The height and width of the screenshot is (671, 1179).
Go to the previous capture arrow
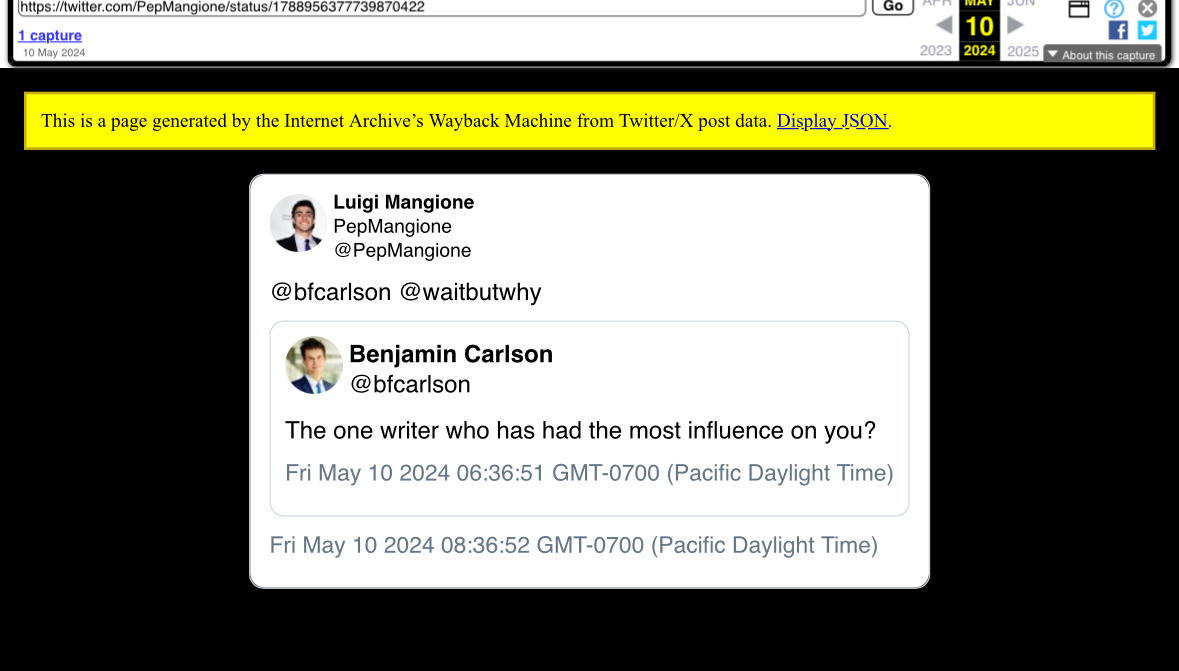(x=944, y=26)
